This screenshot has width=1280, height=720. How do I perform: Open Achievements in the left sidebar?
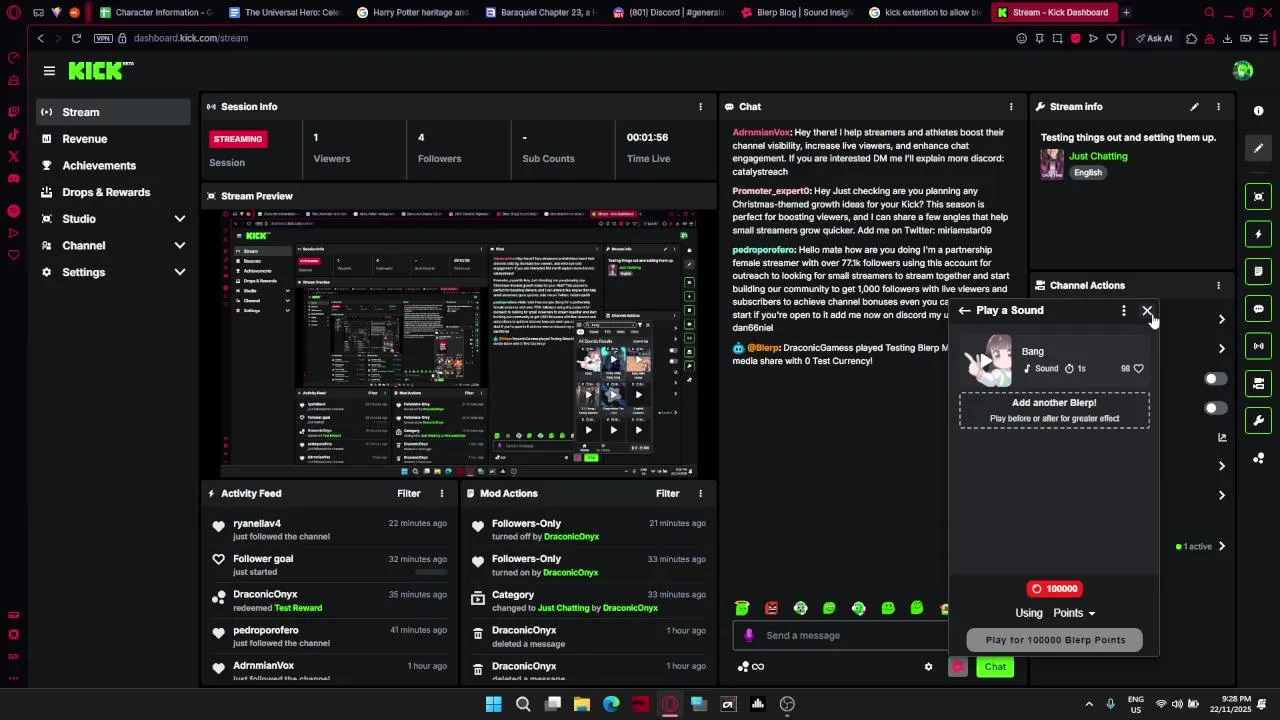(114, 166)
